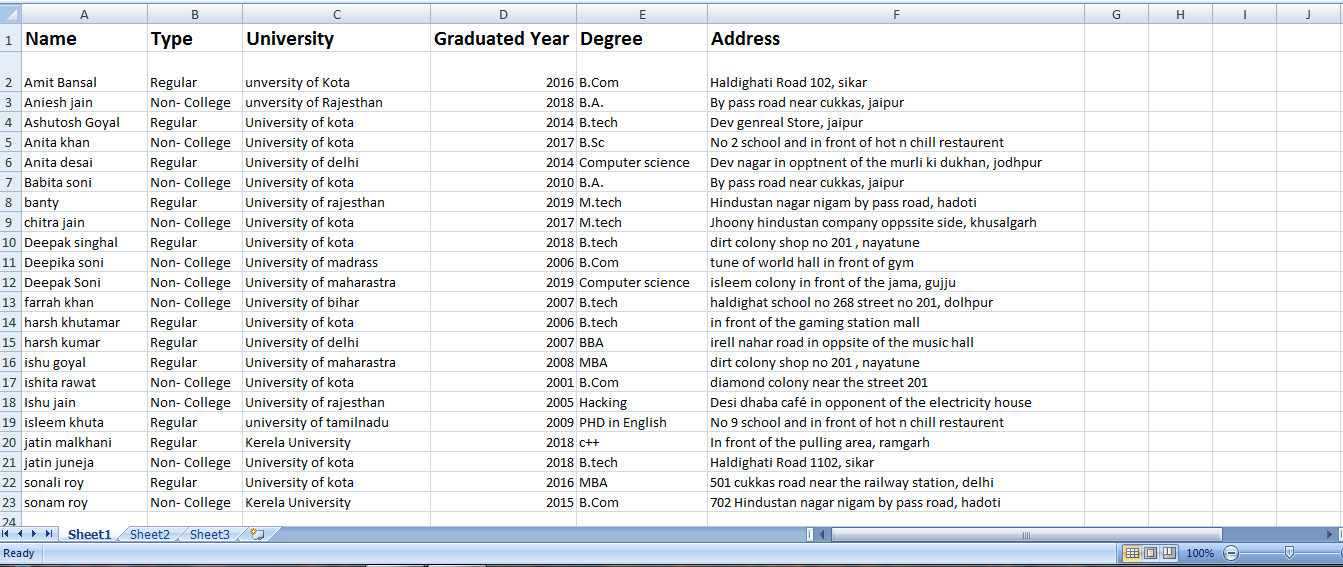This screenshot has width=1343, height=567.
Task: Click the zoom out minus button
Action: pyautogui.click(x=1231, y=553)
